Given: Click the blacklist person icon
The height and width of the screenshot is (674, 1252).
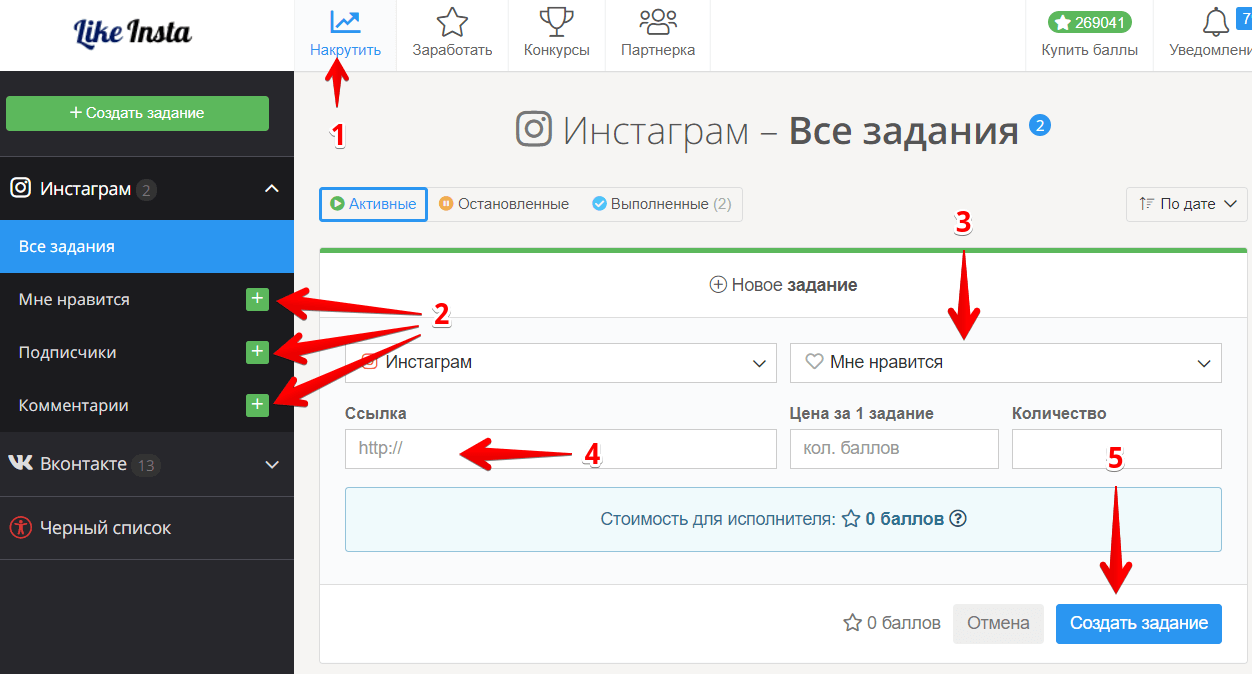Looking at the screenshot, I should coord(20,527).
